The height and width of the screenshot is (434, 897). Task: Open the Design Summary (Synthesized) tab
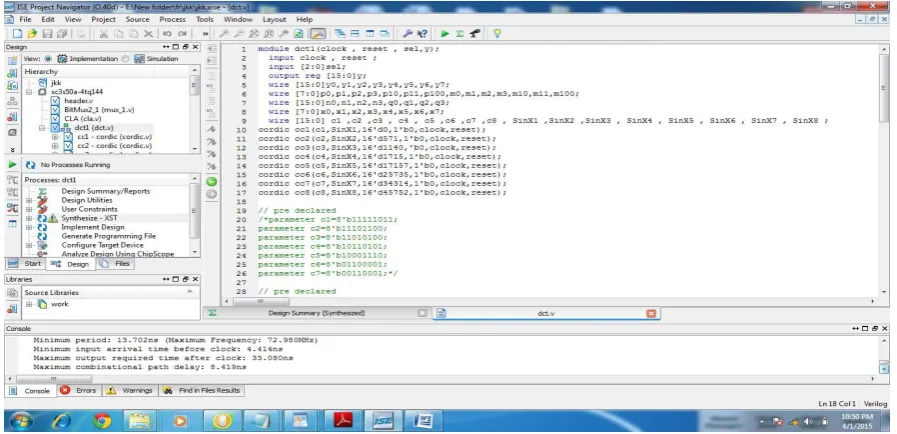coord(316,313)
